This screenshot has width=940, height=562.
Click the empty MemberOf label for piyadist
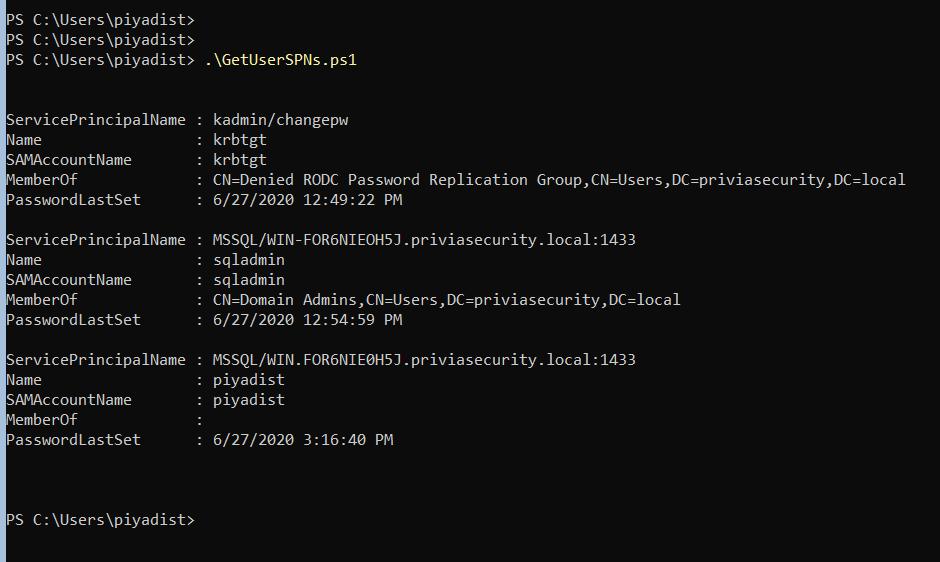pos(42,420)
